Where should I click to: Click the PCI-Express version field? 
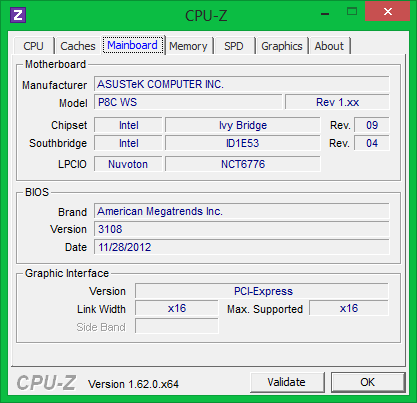click(262, 291)
